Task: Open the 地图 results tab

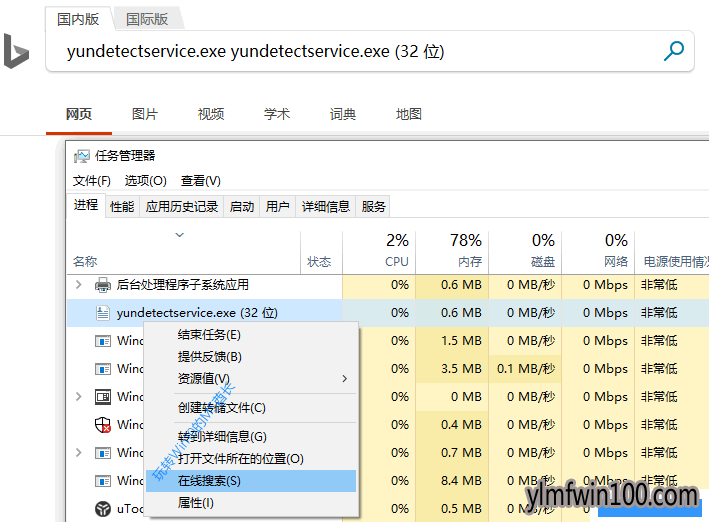Action: (x=409, y=114)
